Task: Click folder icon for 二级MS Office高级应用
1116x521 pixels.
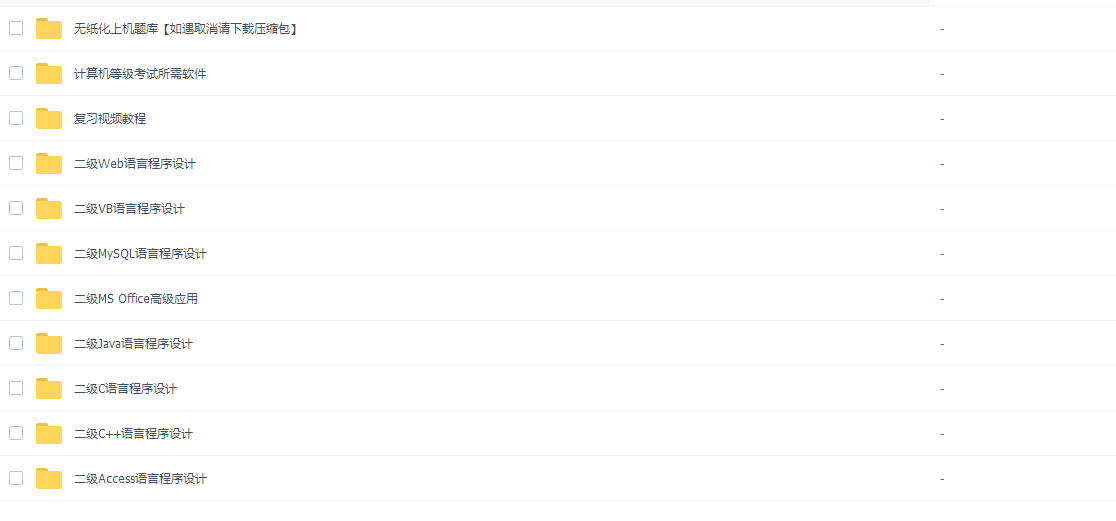Action: 49,298
